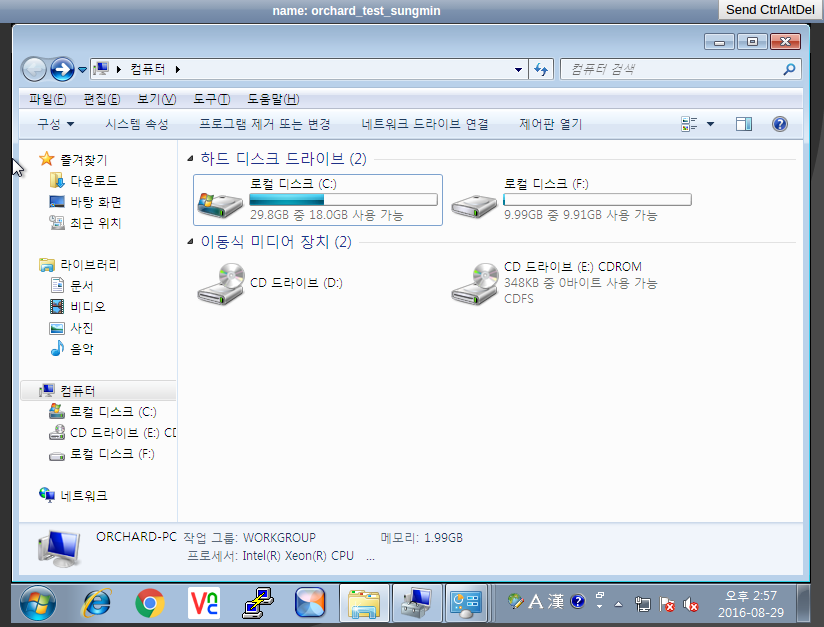Click the IME A input mode indicator
824x627 pixels.
pyautogui.click(x=535, y=601)
